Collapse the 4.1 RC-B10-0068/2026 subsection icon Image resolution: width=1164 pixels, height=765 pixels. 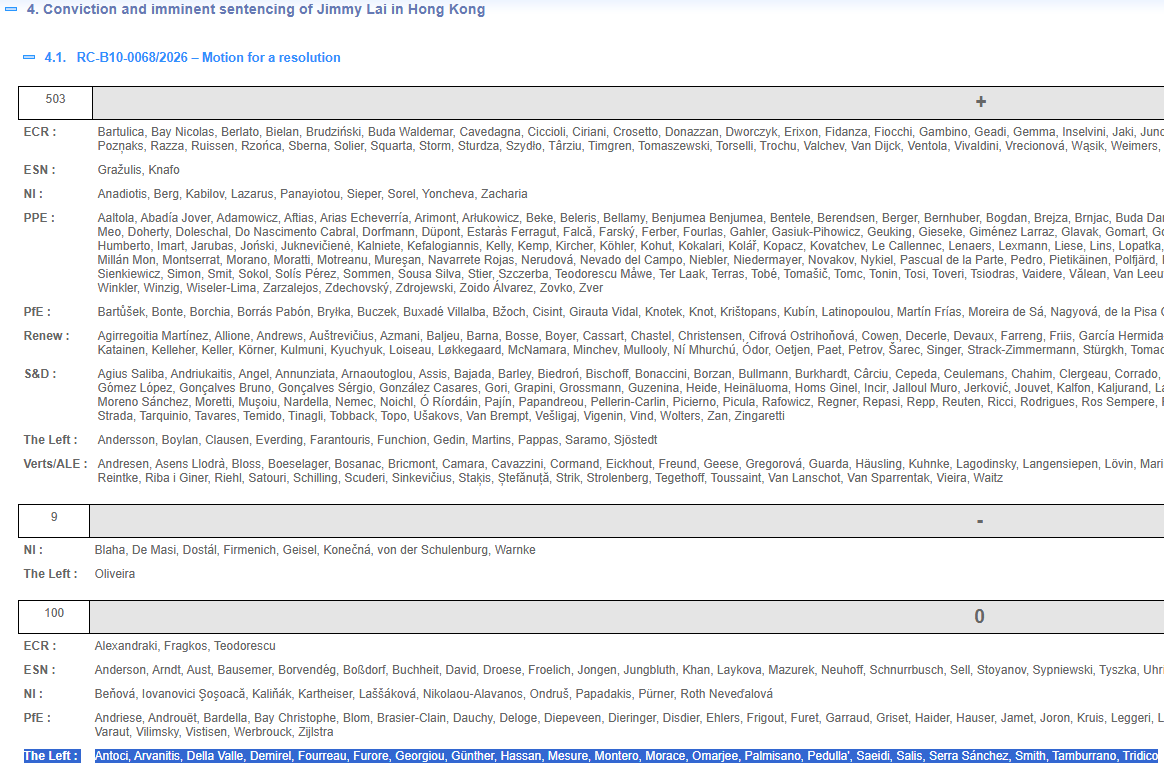[29, 57]
